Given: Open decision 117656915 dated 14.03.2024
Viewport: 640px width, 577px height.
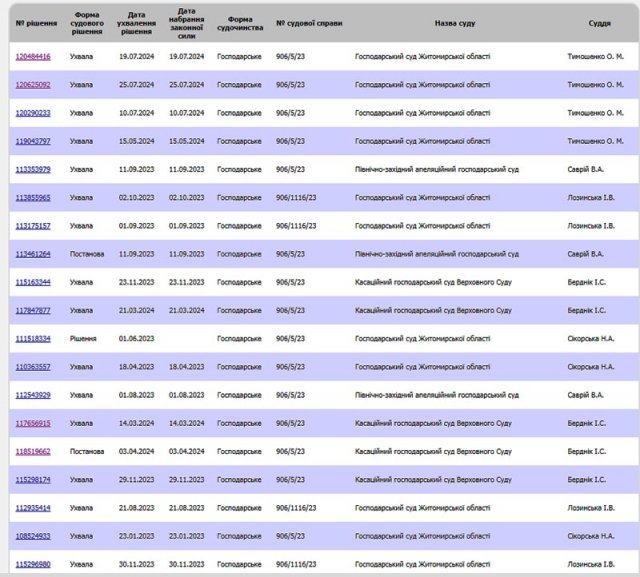Looking at the screenshot, I should coord(33,423).
